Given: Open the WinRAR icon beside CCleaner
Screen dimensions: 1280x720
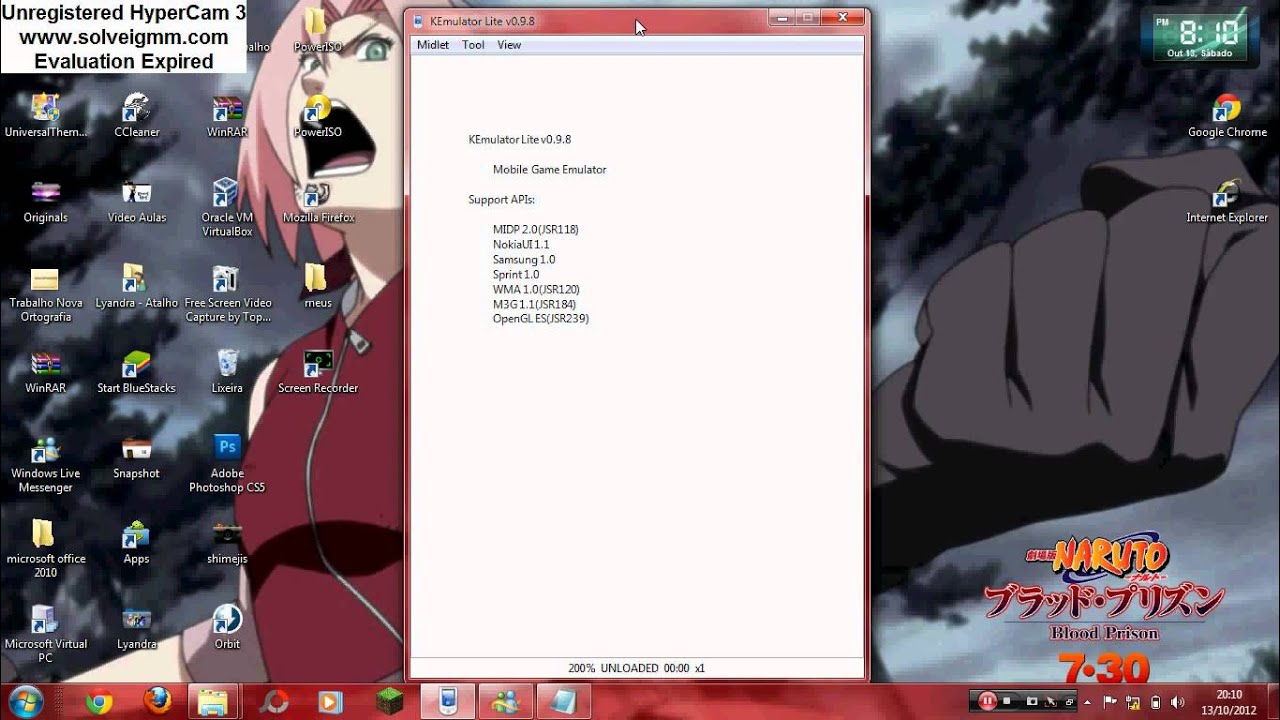Looking at the screenshot, I should [x=227, y=116].
